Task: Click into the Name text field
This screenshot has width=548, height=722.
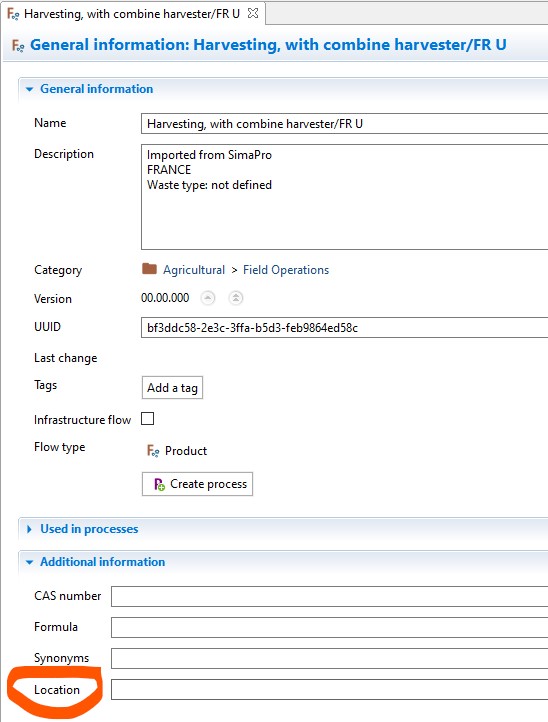Action: point(344,124)
